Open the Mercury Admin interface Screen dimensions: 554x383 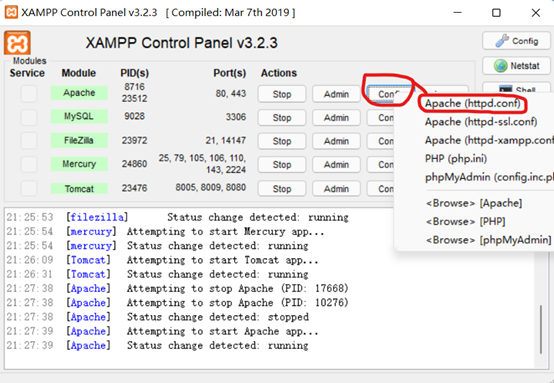(336, 165)
